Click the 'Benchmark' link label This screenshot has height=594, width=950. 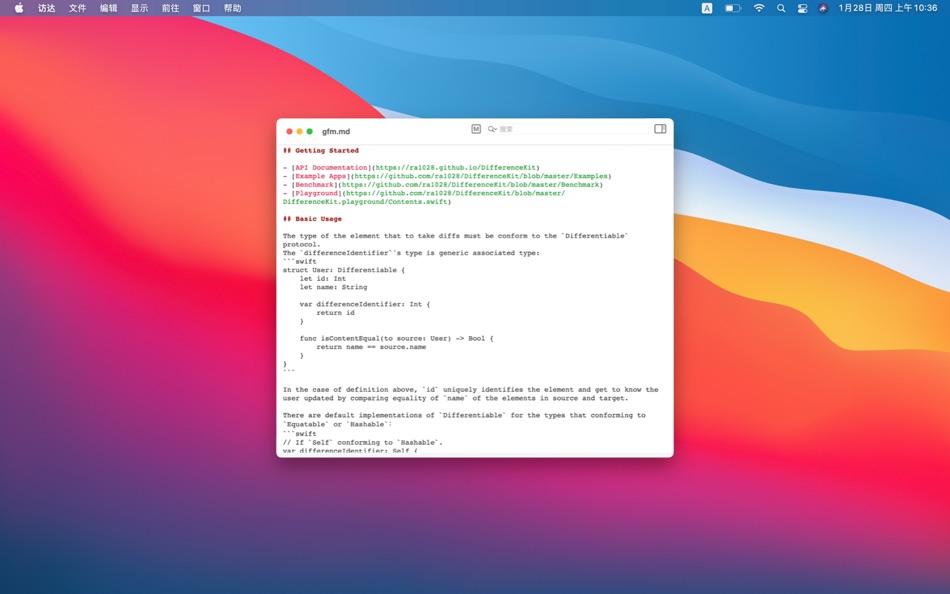(x=314, y=184)
